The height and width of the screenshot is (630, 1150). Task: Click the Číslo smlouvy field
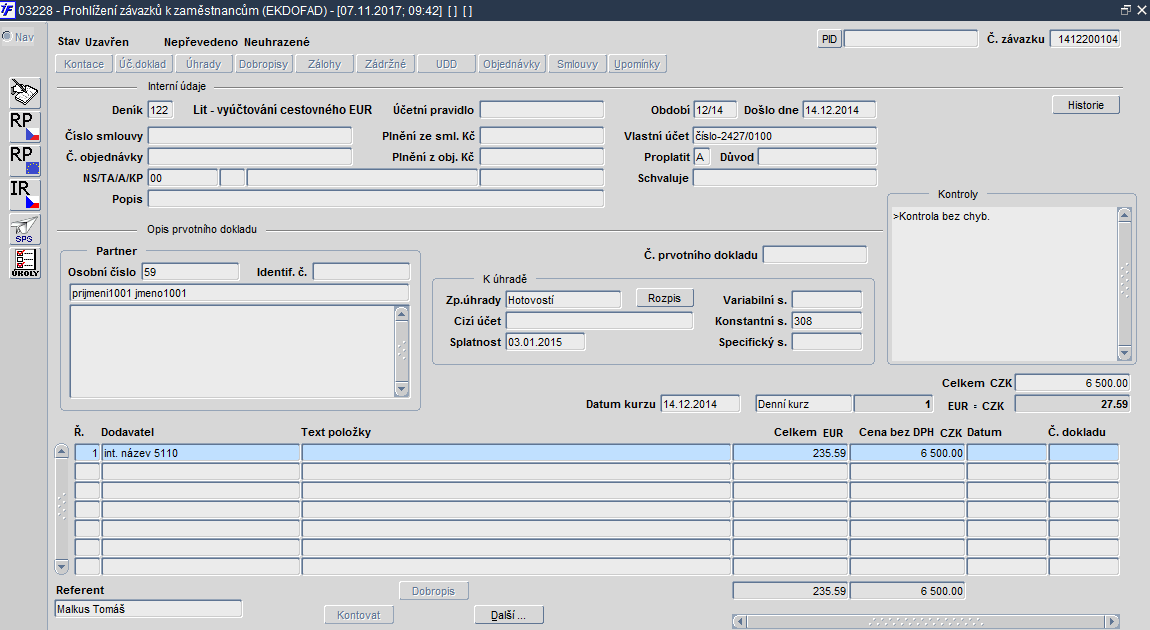click(250, 136)
